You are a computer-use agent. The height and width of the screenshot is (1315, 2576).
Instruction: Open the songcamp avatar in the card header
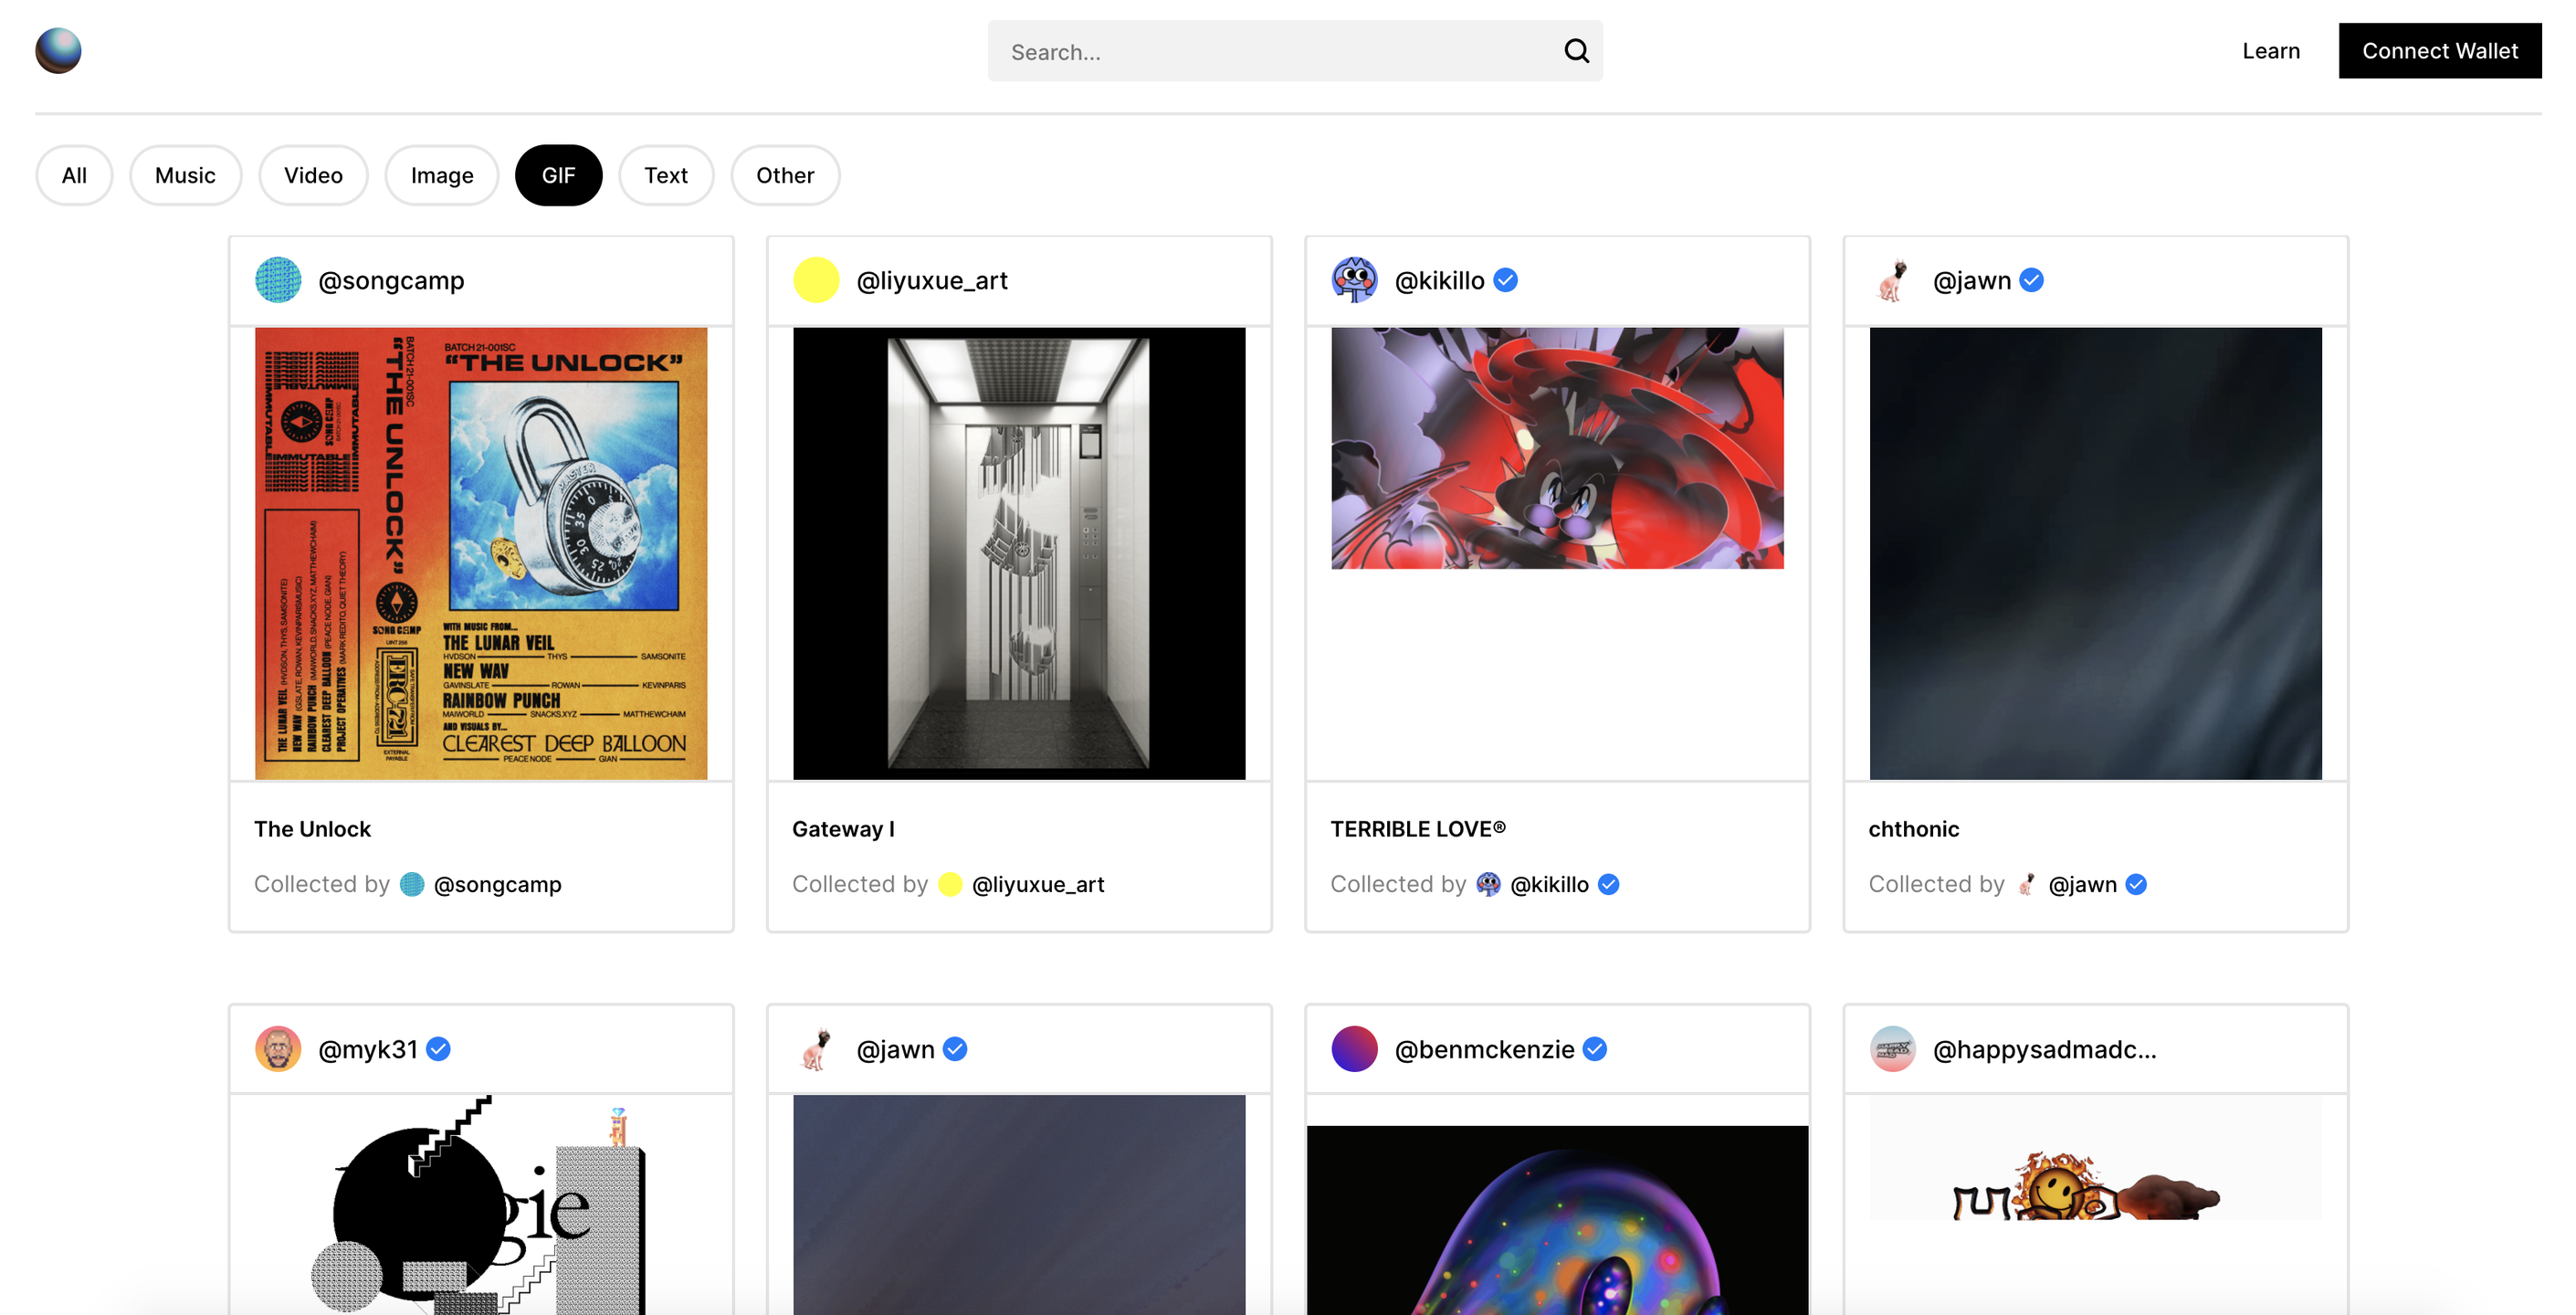278,280
